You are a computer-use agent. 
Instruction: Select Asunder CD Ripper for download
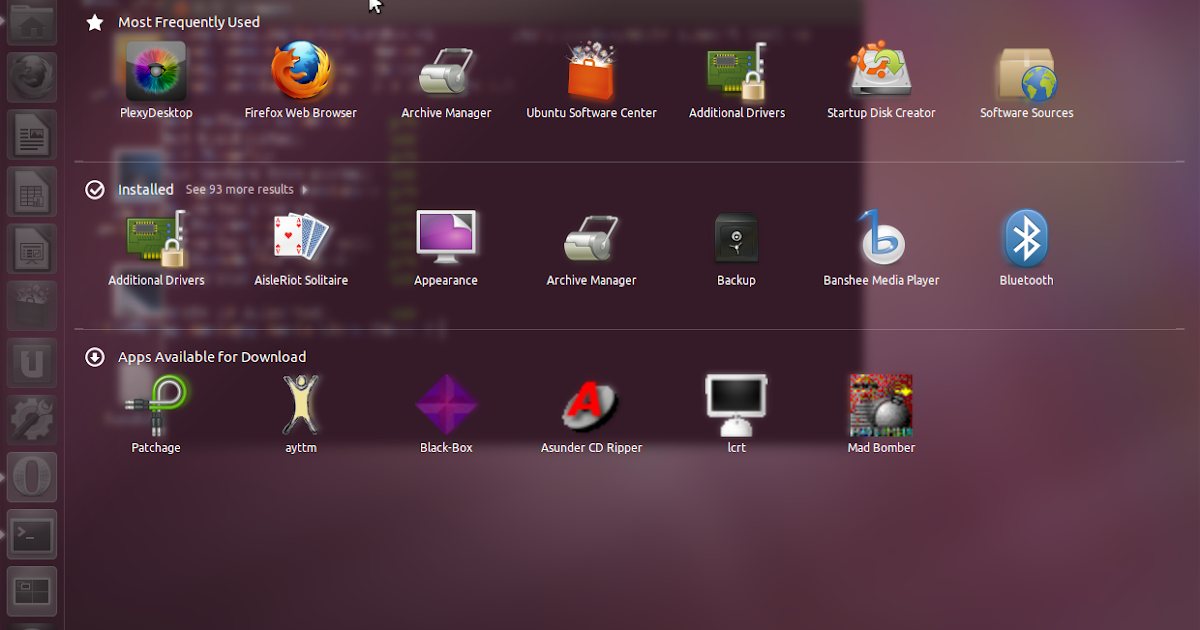(591, 415)
